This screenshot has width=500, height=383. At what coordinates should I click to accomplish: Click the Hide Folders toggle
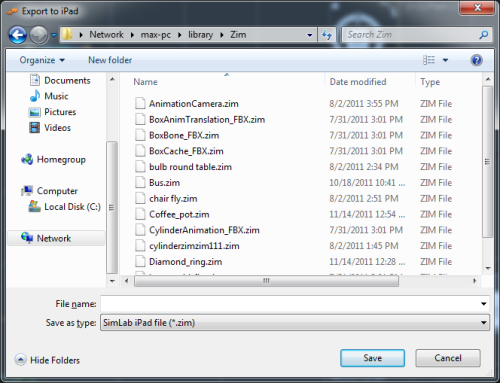tap(47, 360)
